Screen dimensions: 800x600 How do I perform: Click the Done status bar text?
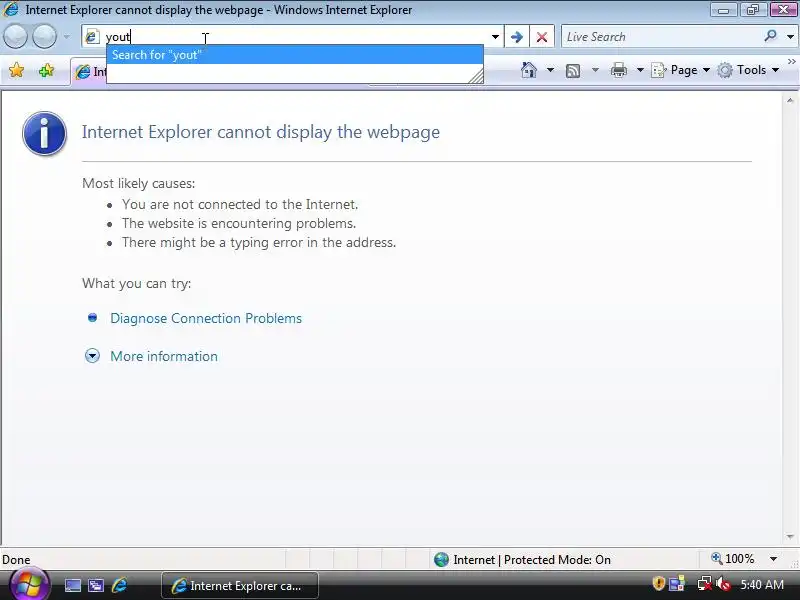[16, 560]
